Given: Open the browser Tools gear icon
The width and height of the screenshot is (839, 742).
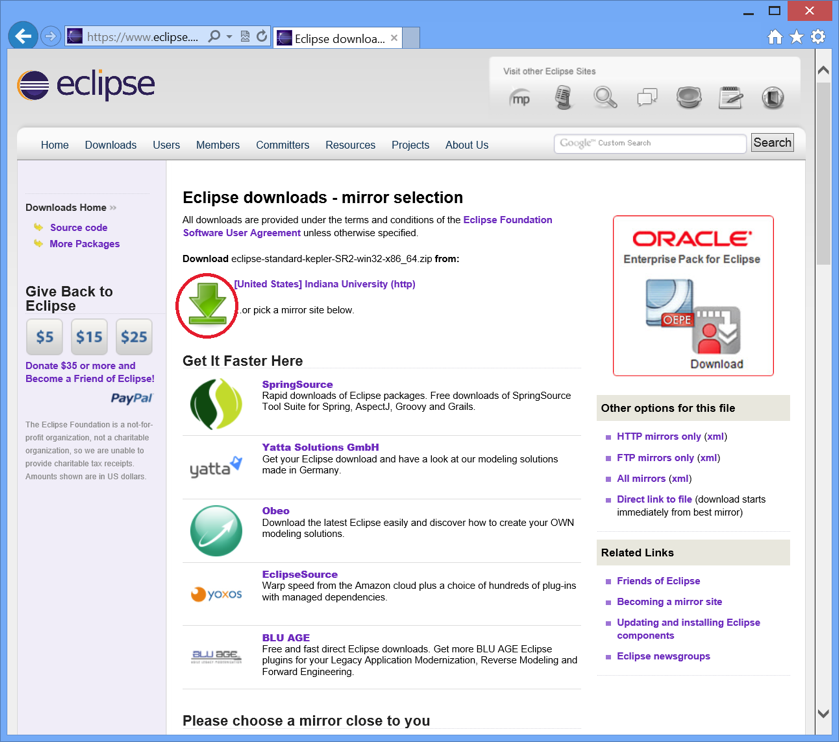Looking at the screenshot, I should click(x=818, y=37).
